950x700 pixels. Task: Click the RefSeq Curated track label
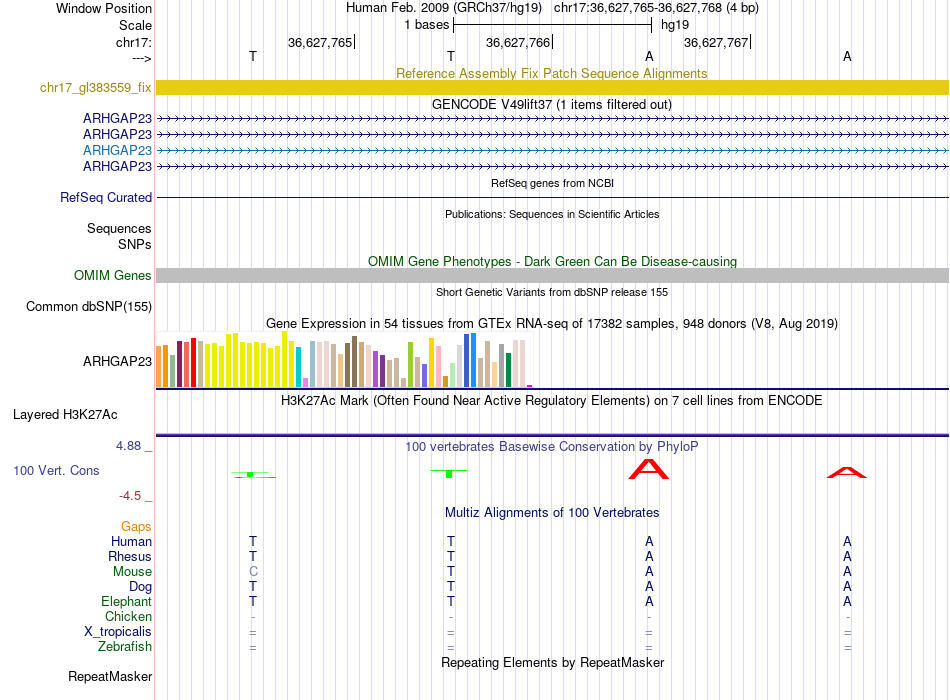[106, 198]
